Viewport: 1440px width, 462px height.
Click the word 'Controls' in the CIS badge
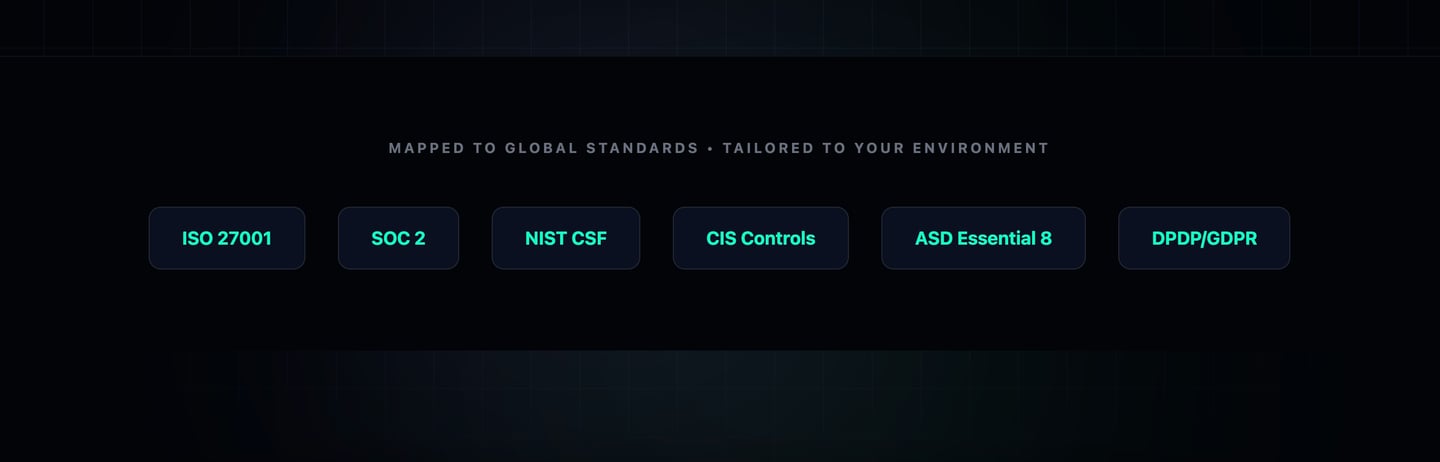click(779, 239)
